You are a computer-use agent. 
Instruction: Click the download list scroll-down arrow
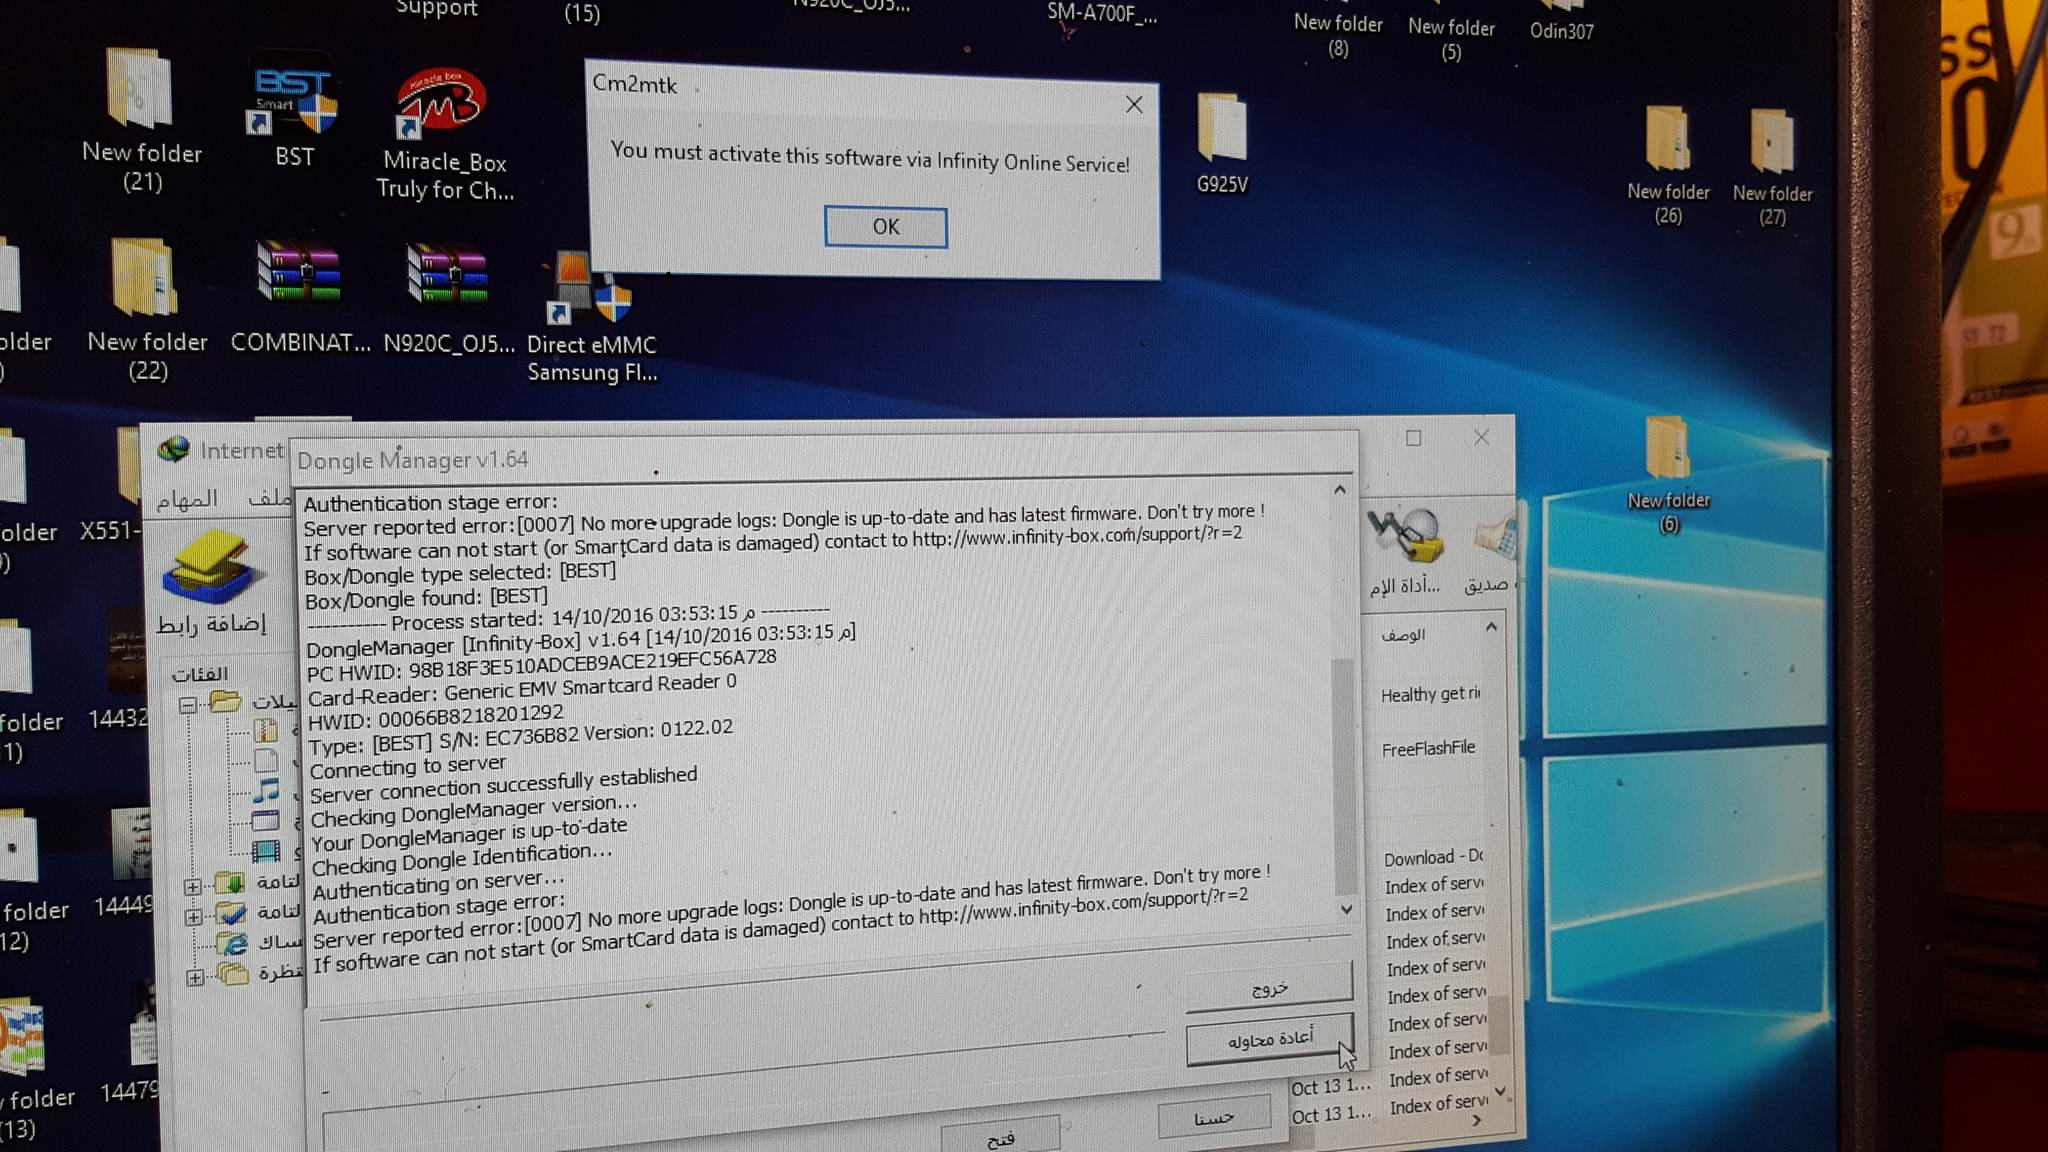pyautogui.click(x=1499, y=1091)
